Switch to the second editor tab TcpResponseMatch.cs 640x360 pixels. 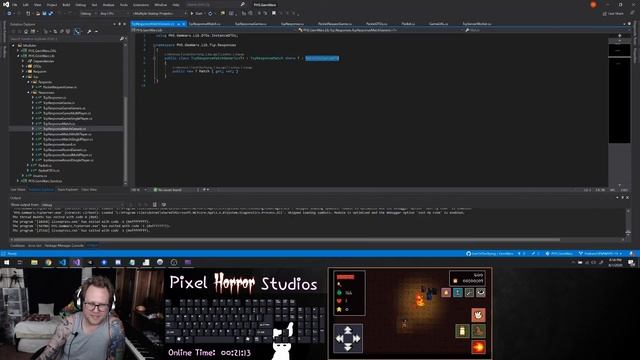click(205, 24)
